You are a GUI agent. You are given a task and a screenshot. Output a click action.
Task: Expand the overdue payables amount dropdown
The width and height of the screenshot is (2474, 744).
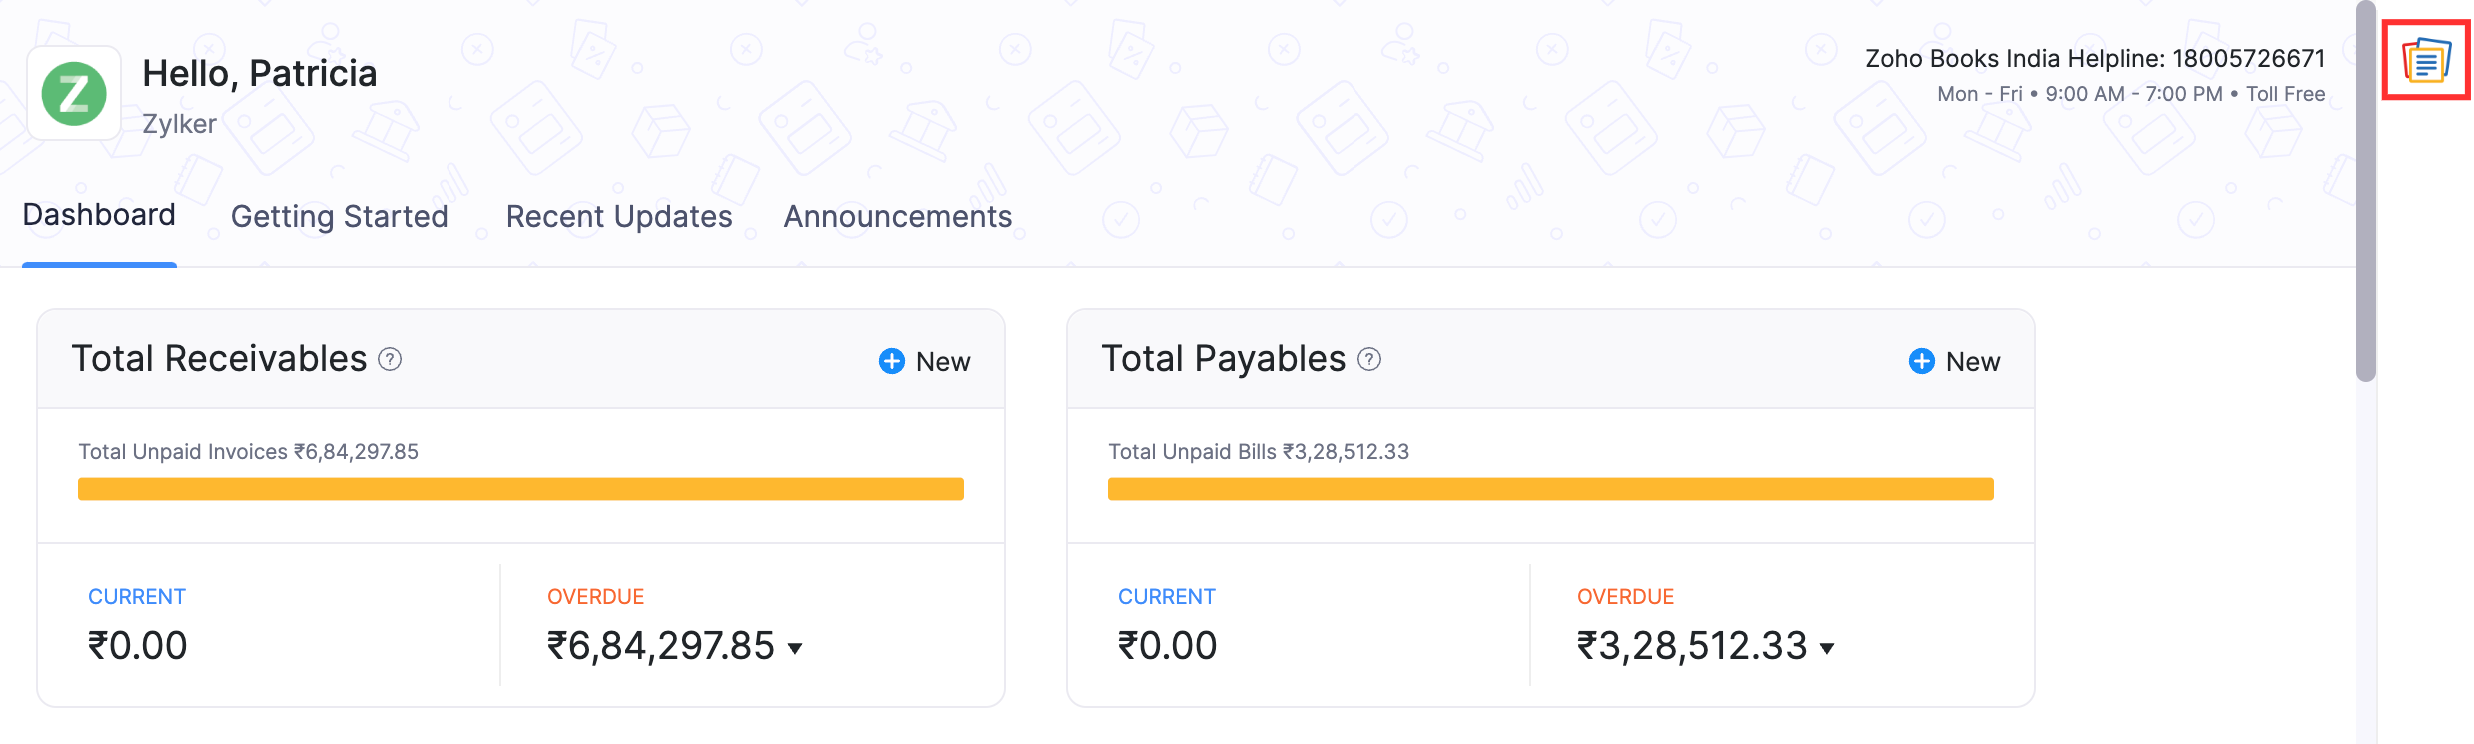(1828, 649)
